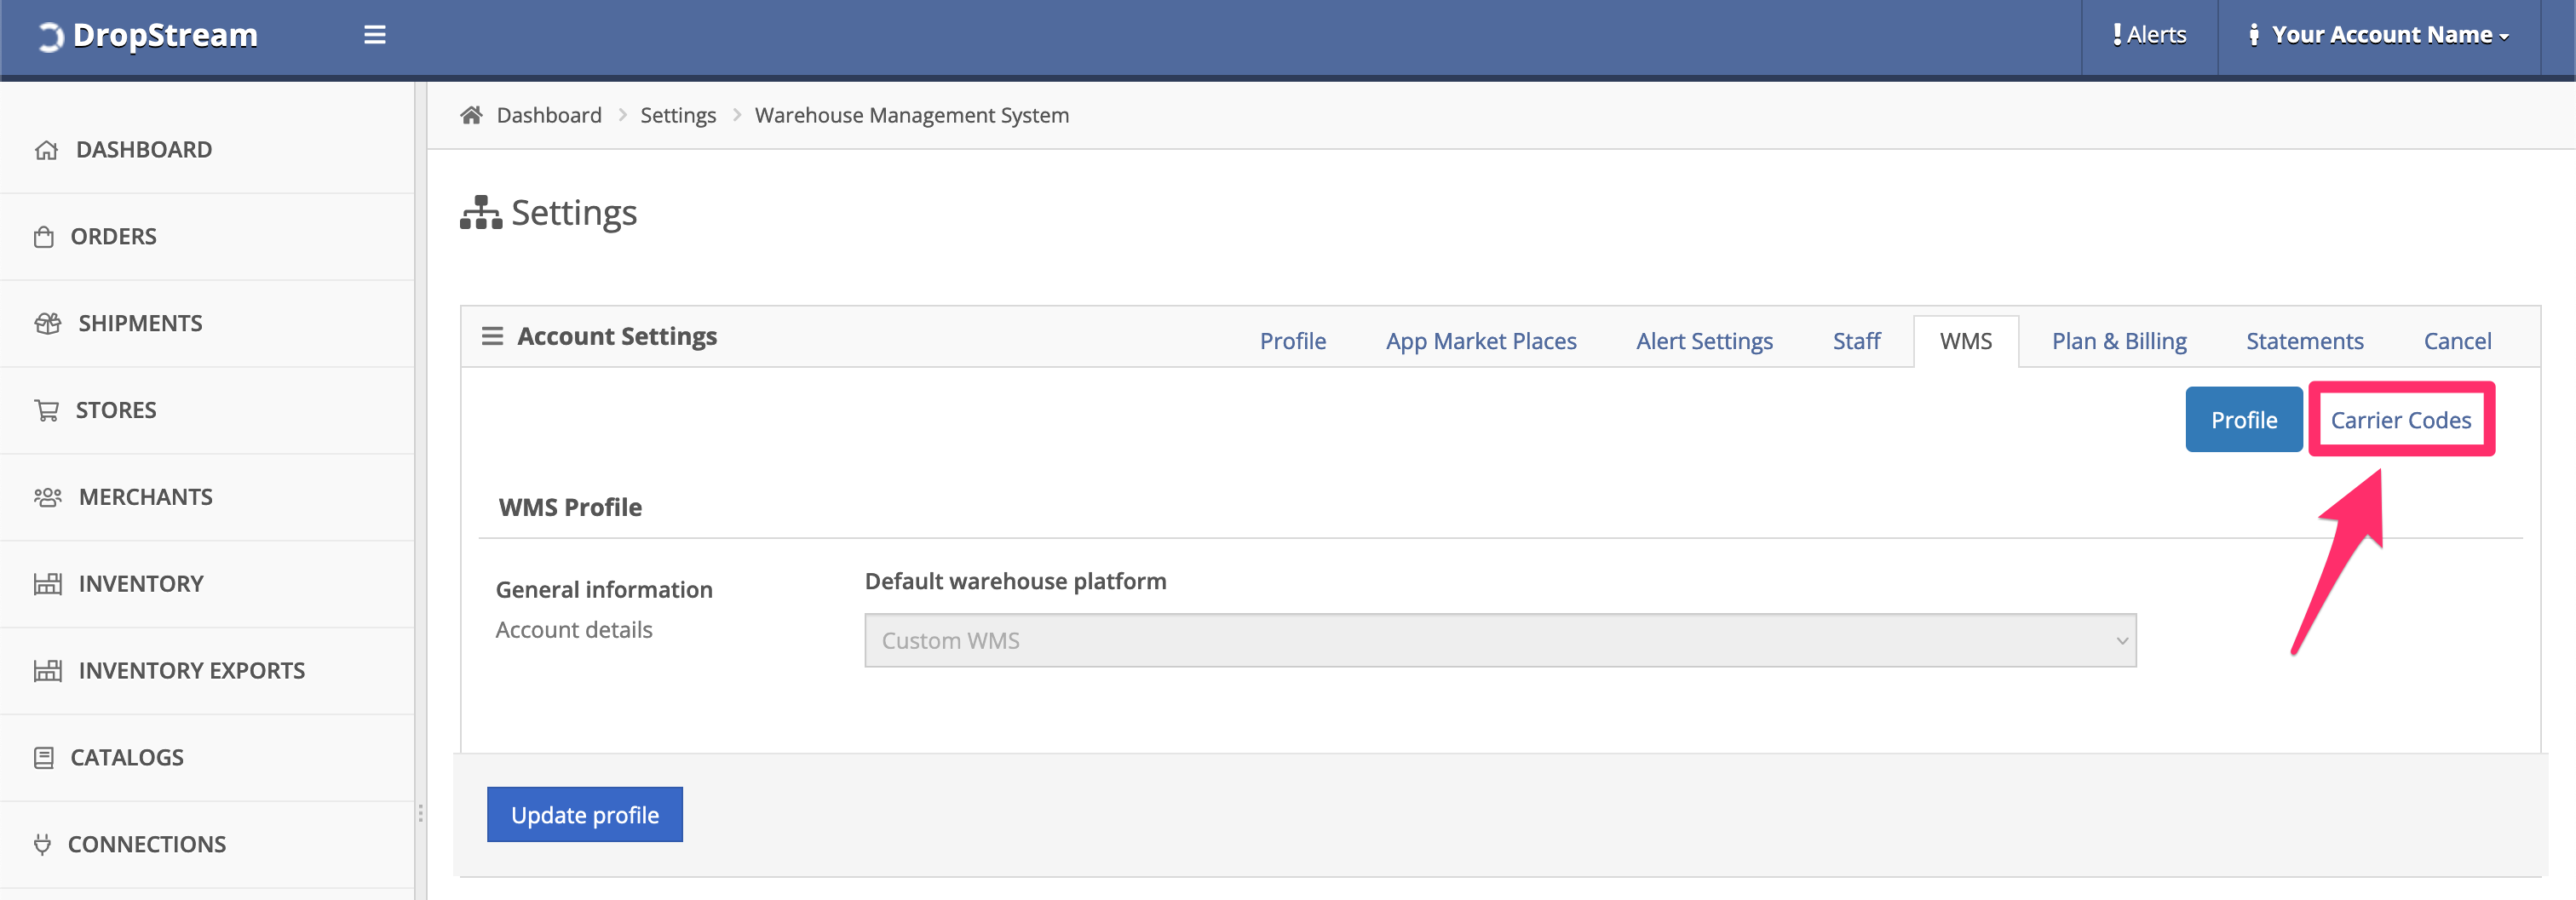Open MERCHANTS in sidebar
The image size is (2576, 900).
point(207,497)
